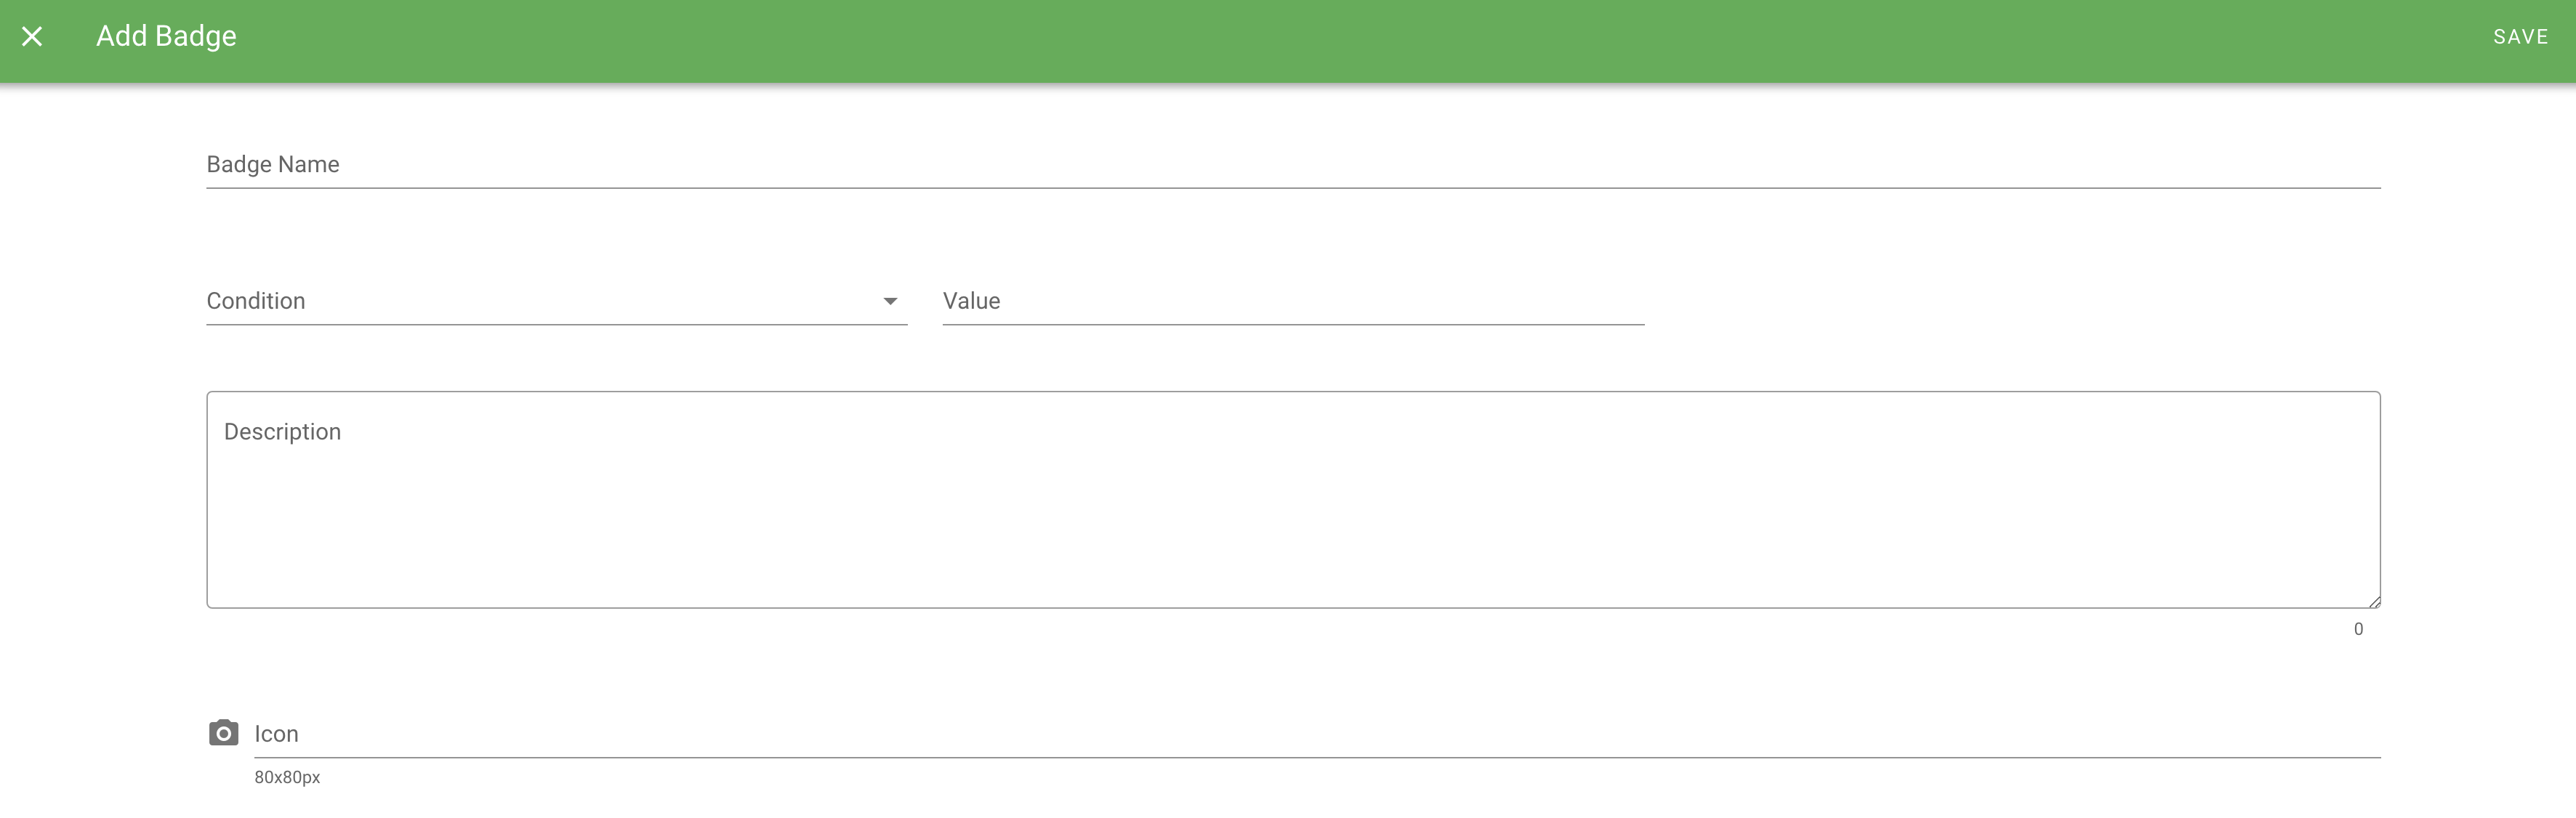Image resolution: width=2576 pixels, height=818 pixels.
Task: Open the Condition dropdown
Action: coord(556,301)
